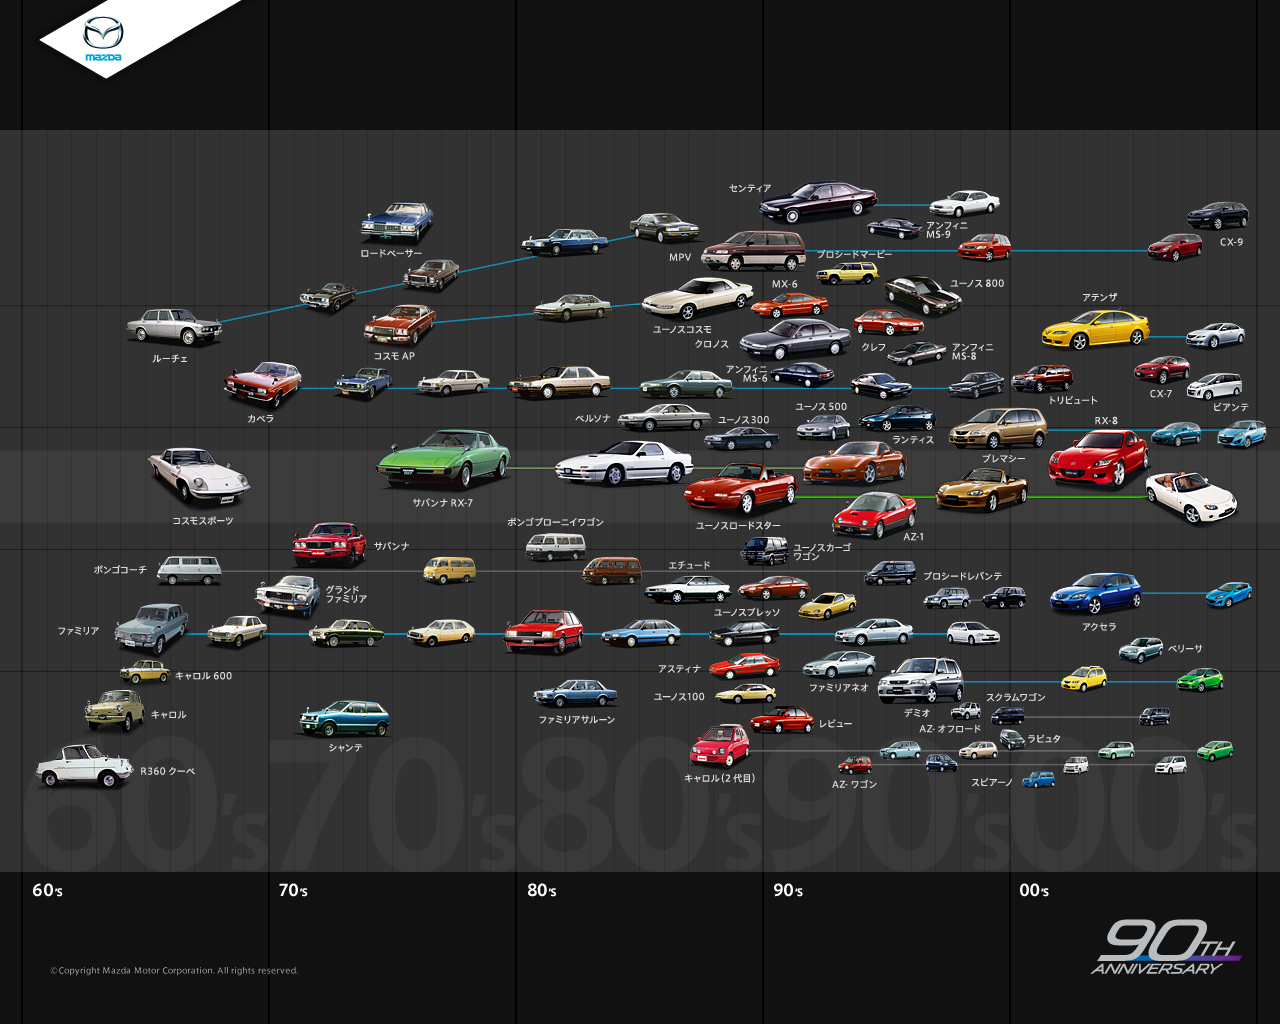Select the white R360 クーペ car
1280x1024 pixels.
click(x=85, y=765)
